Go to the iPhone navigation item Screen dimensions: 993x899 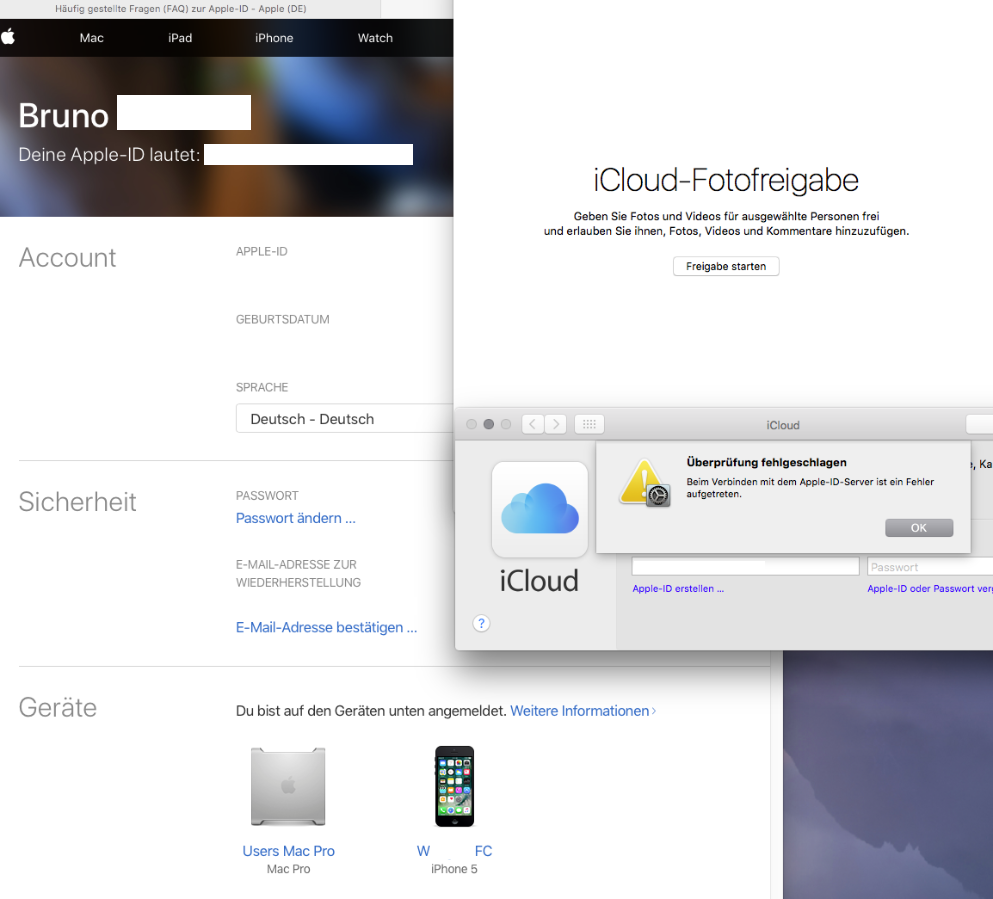click(x=274, y=38)
